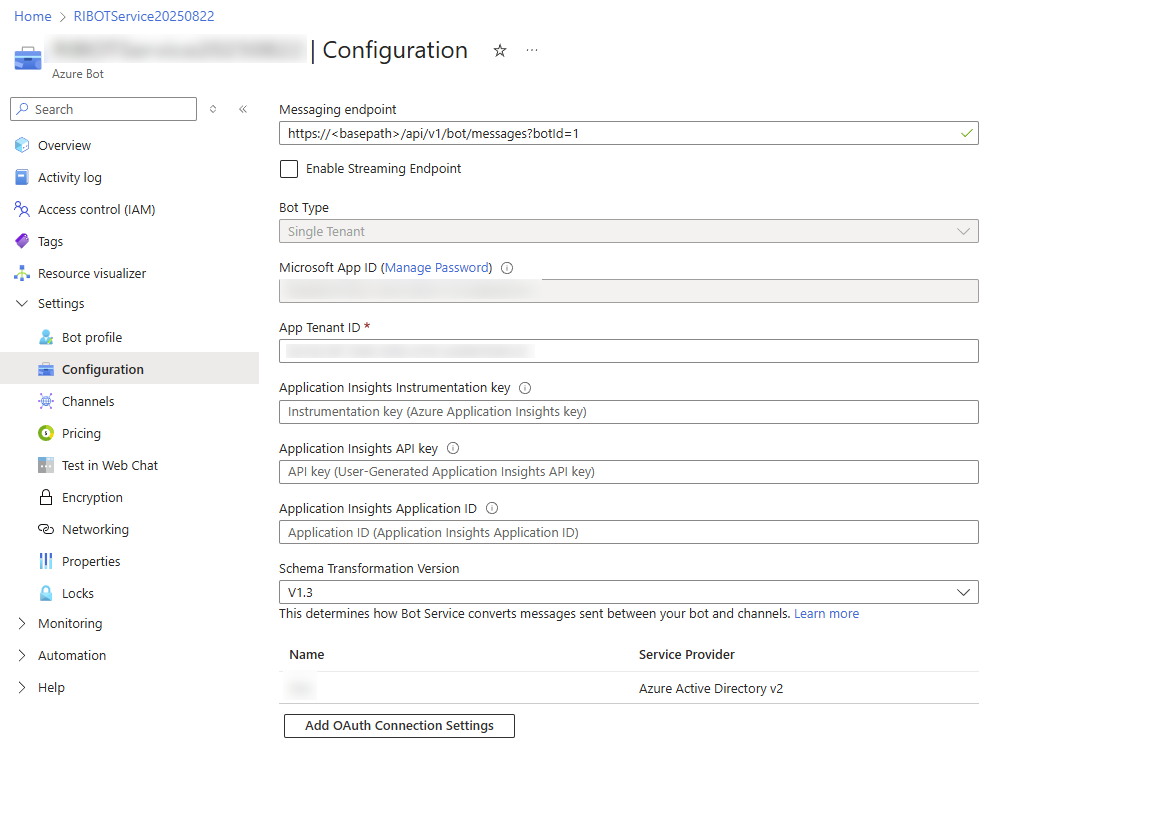Open the Properties page
The height and width of the screenshot is (837, 1176).
[x=91, y=562]
